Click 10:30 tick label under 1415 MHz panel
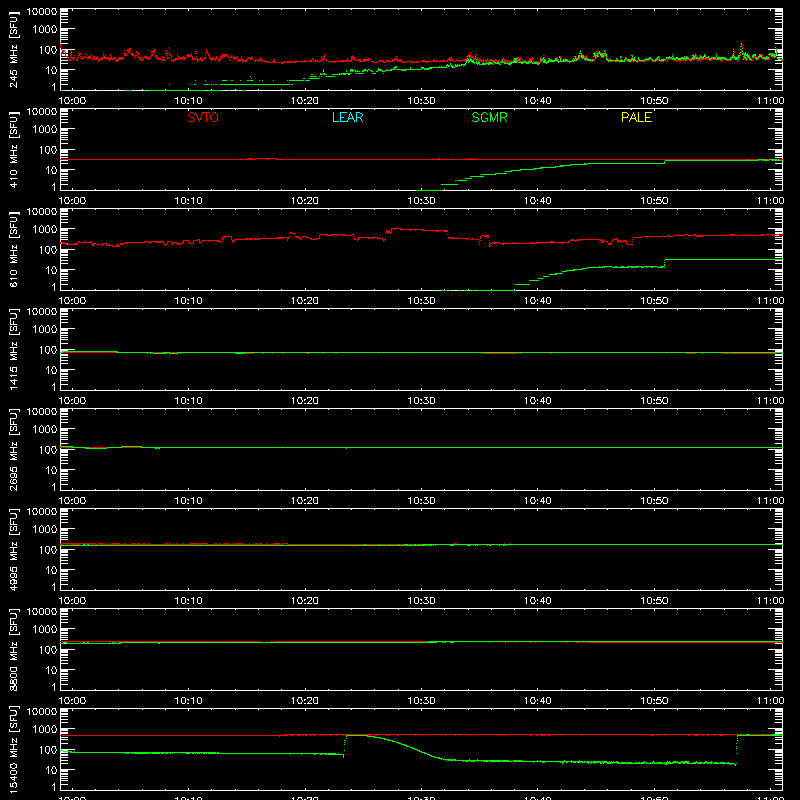800x800 pixels. click(421, 401)
